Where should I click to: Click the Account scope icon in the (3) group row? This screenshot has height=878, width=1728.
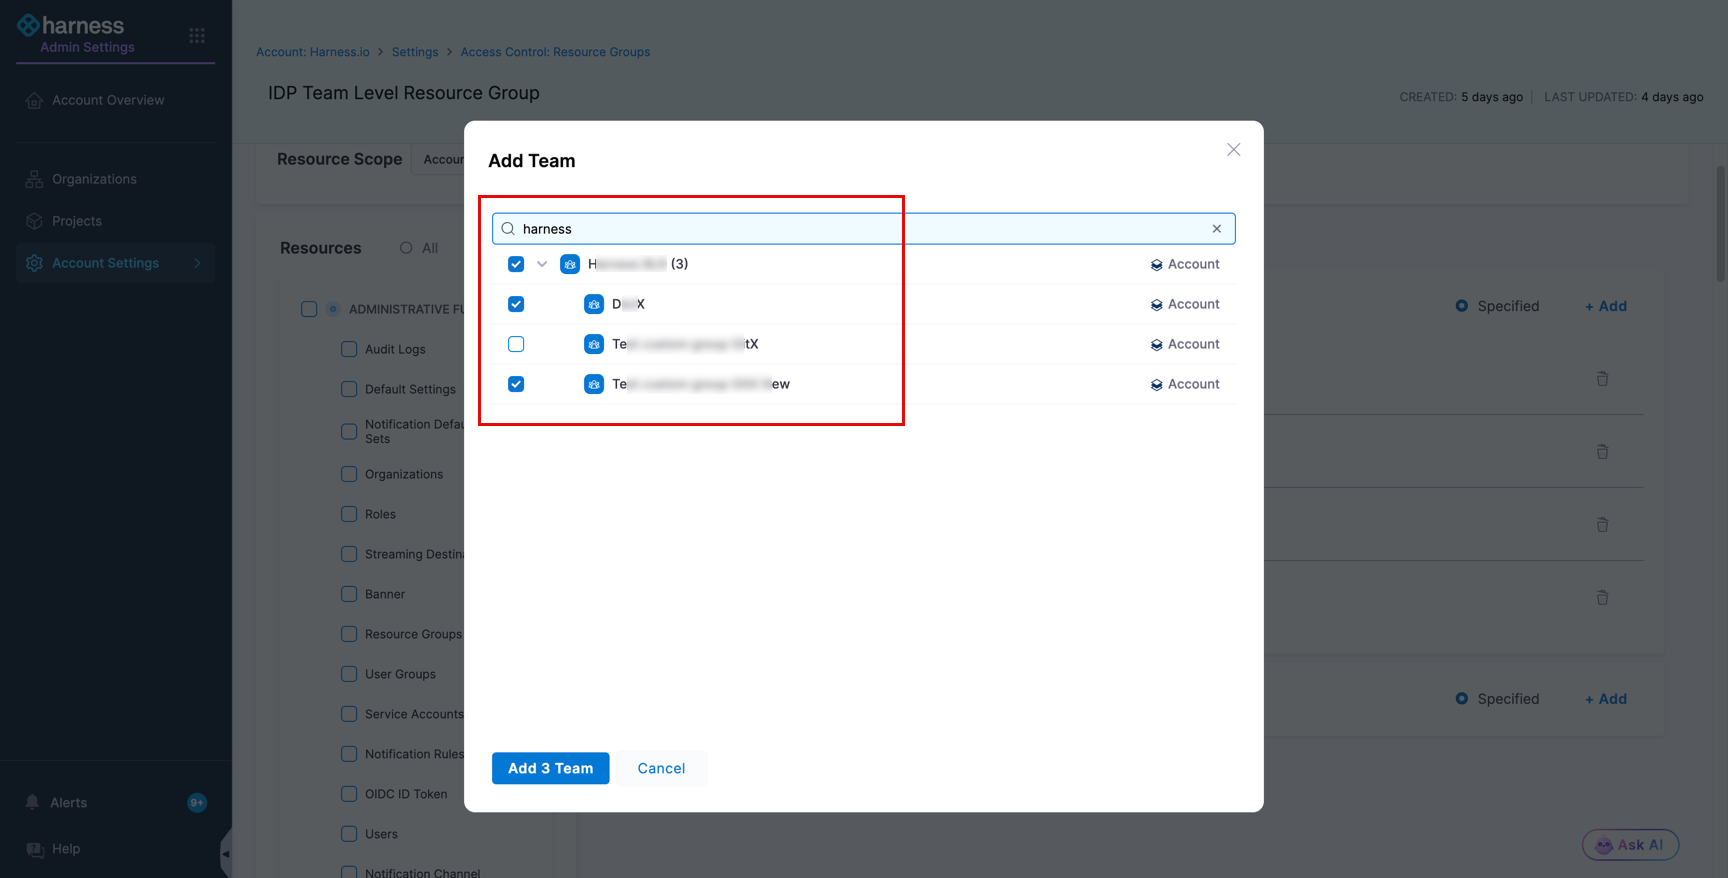pos(1156,265)
